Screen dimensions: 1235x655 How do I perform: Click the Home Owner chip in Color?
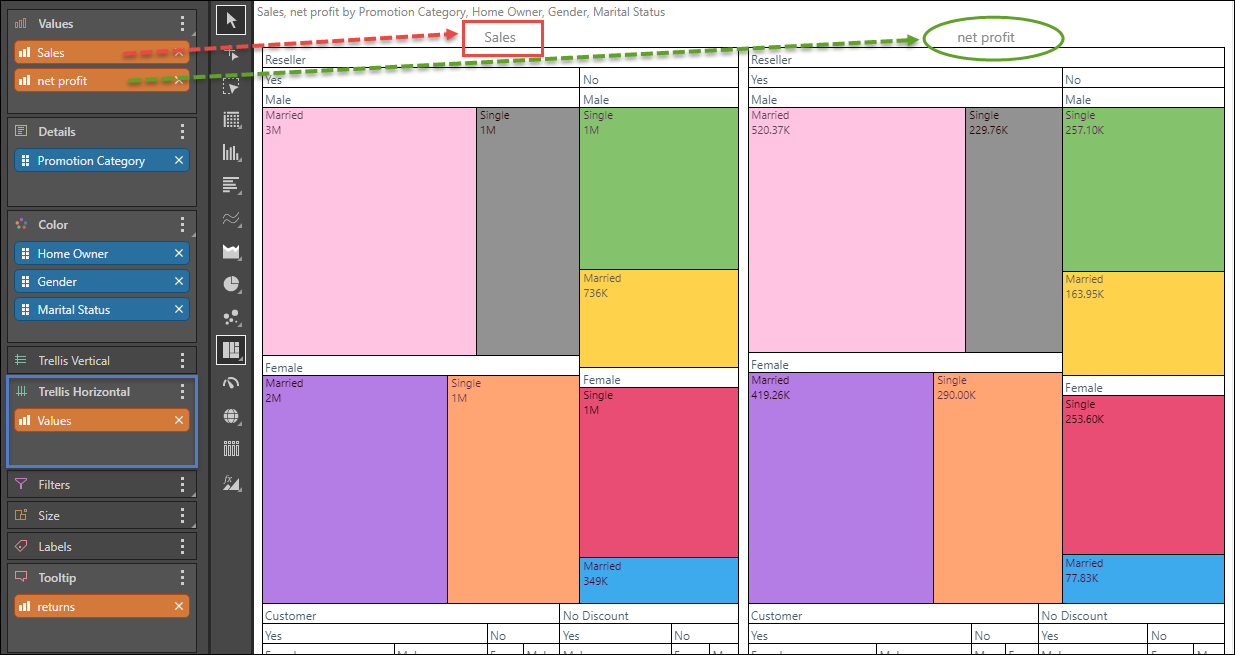click(102, 254)
